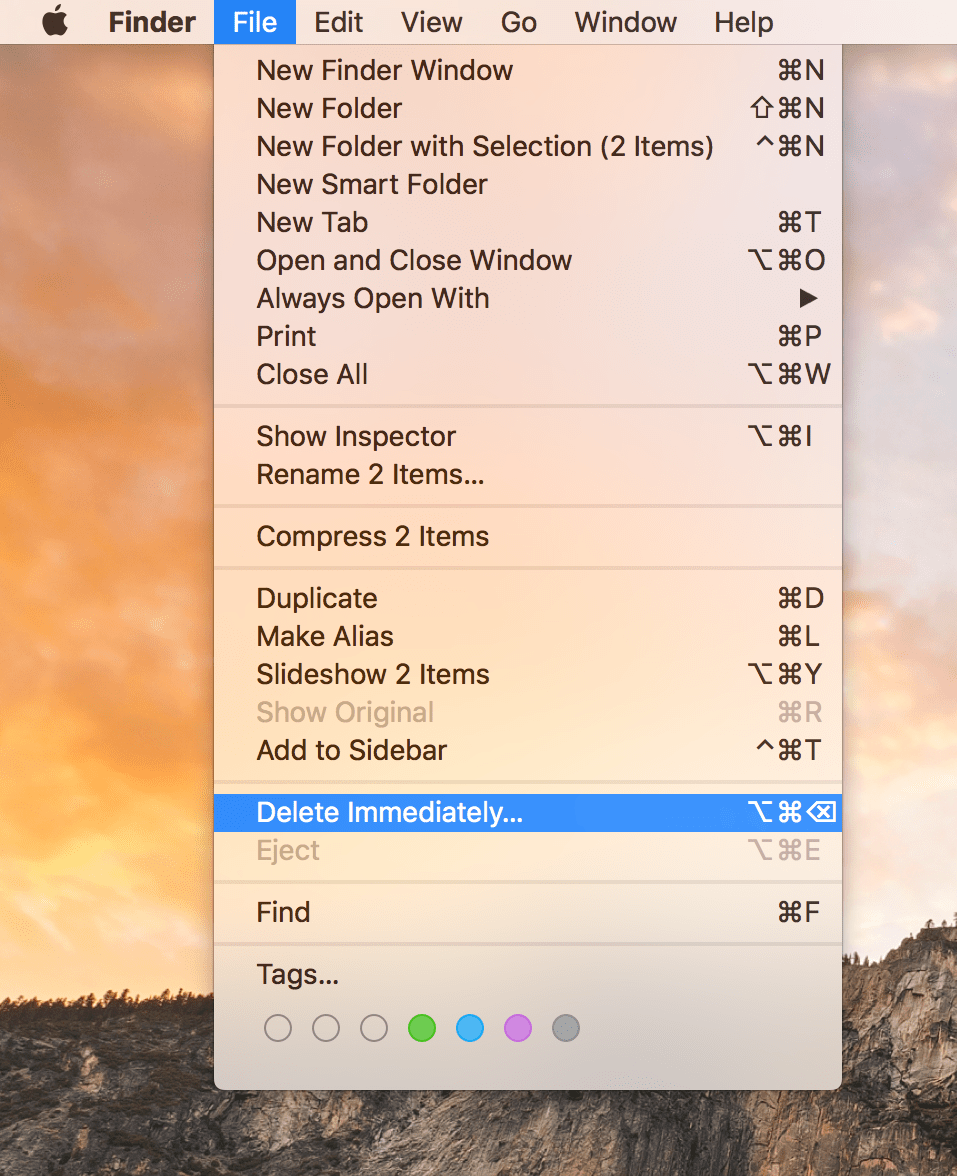Create a New Smart Folder
This screenshot has width=957, height=1176.
(x=372, y=184)
